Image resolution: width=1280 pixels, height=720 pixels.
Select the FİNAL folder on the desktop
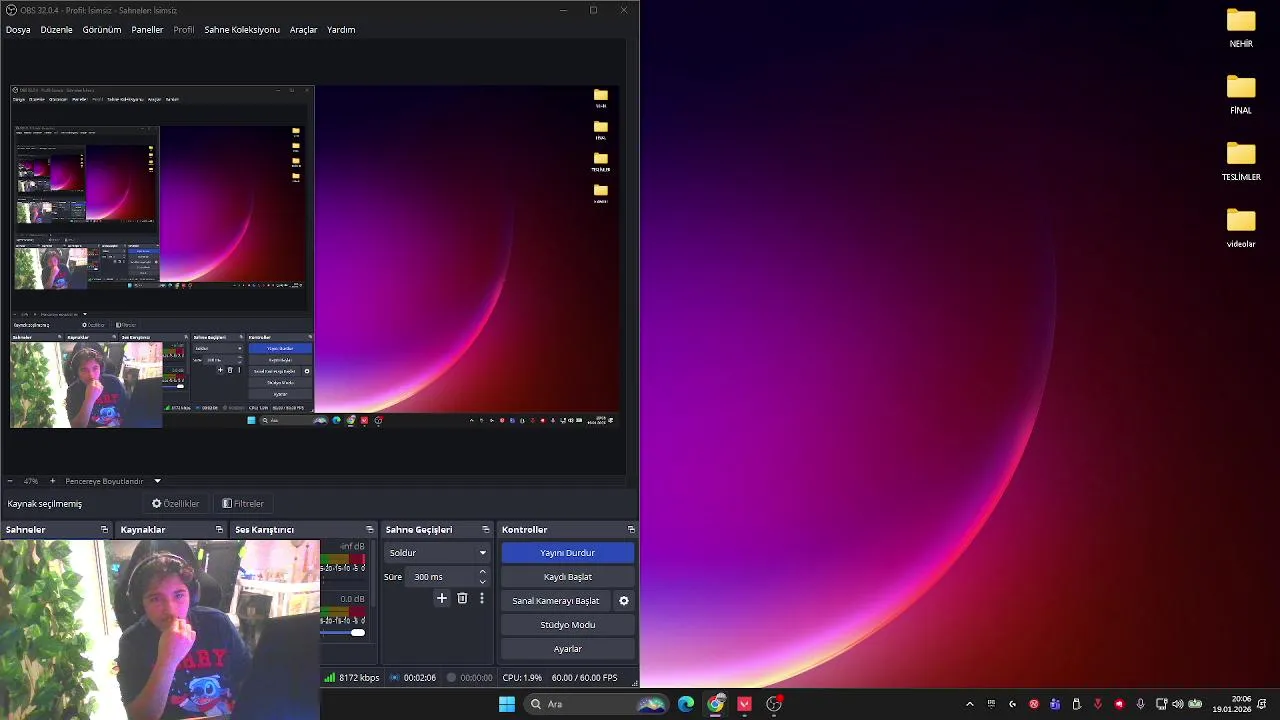[x=1241, y=94]
